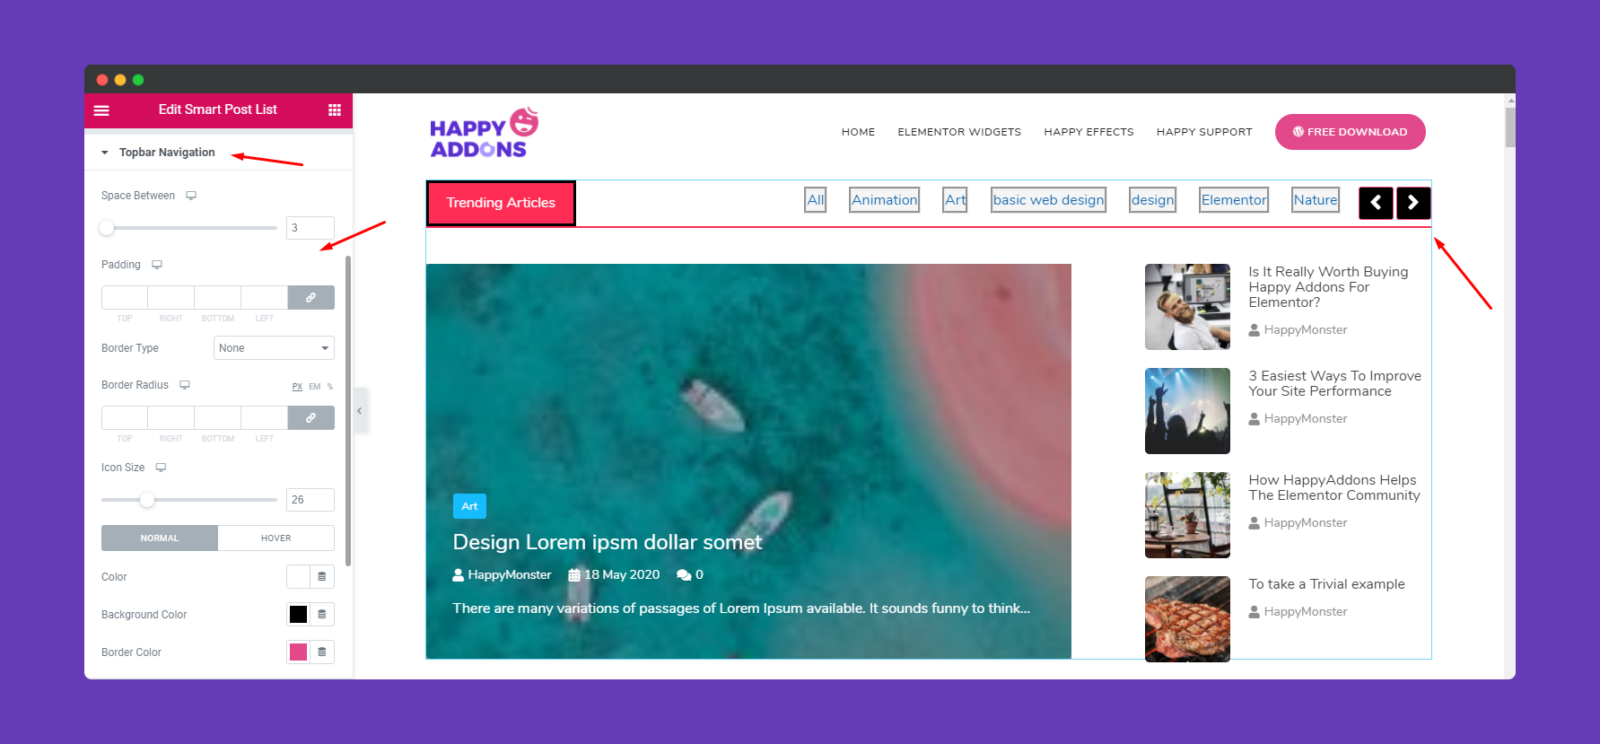Open the black Background Color swatch
The width and height of the screenshot is (1600, 744).
(298, 614)
